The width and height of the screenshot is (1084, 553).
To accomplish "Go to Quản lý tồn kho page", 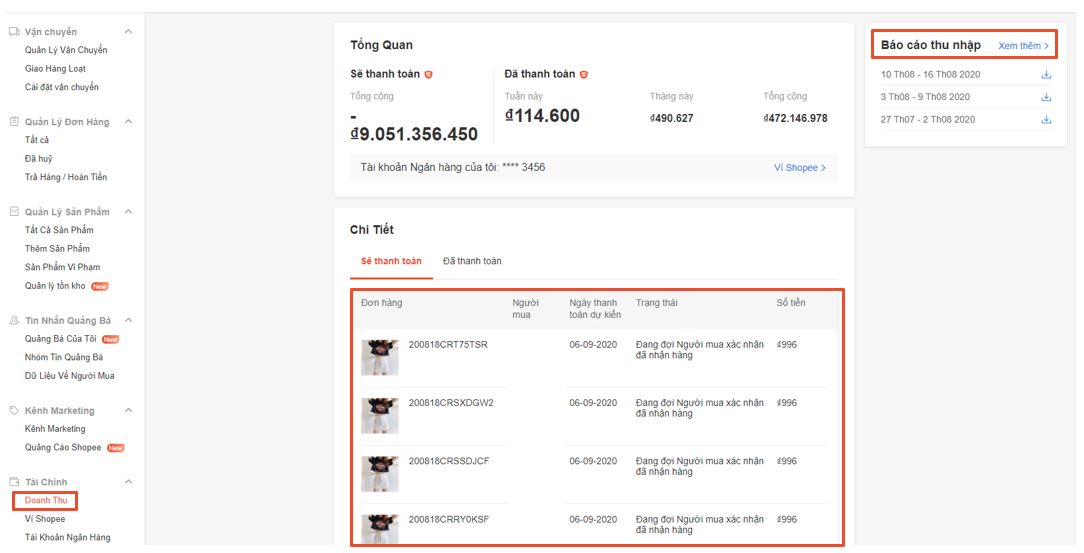I will click(56, 286).
